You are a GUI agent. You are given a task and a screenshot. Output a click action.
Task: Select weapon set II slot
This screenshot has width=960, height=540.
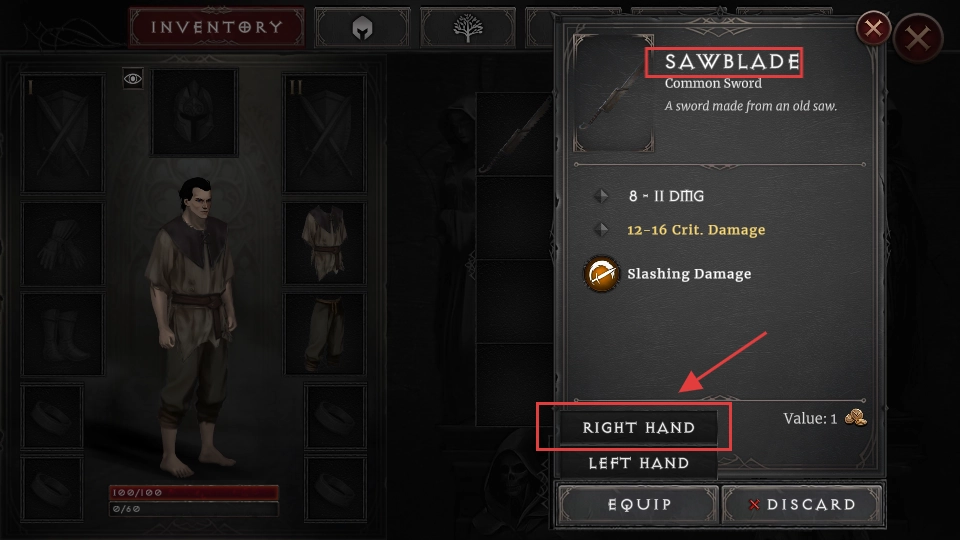point(324,133)
